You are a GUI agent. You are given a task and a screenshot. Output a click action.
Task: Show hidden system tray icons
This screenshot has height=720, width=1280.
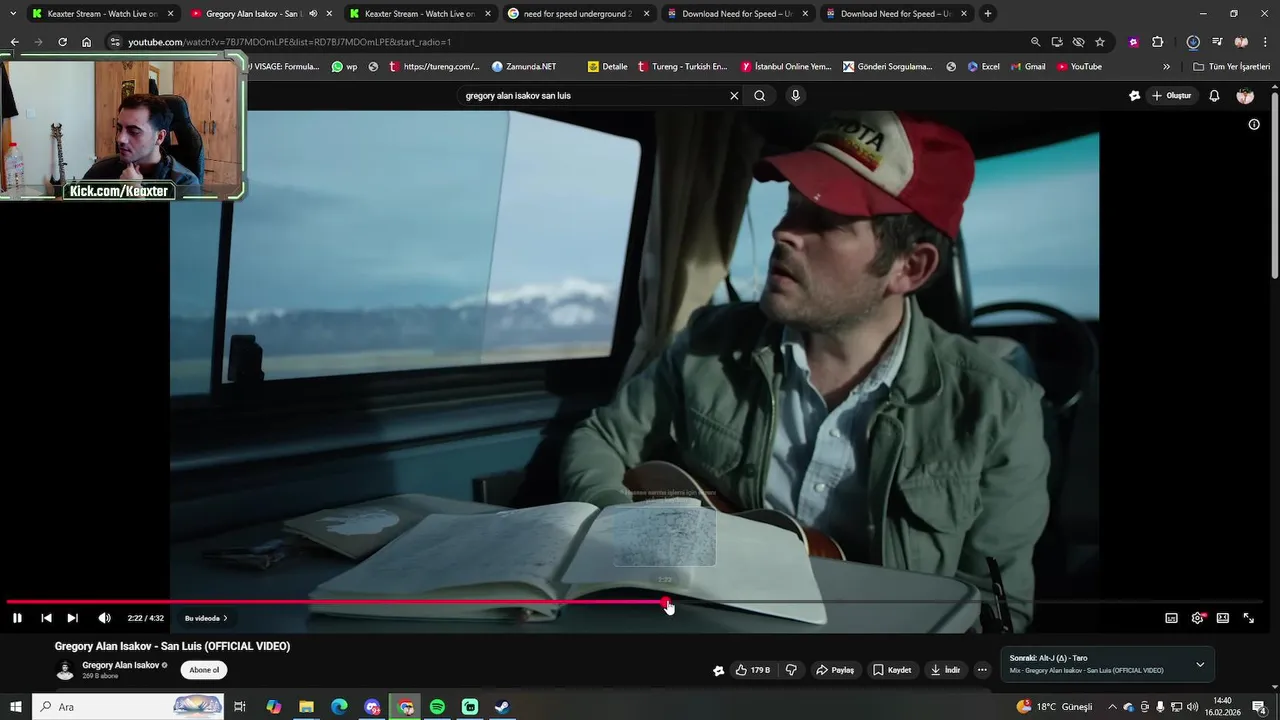(x=1112, y=707)
